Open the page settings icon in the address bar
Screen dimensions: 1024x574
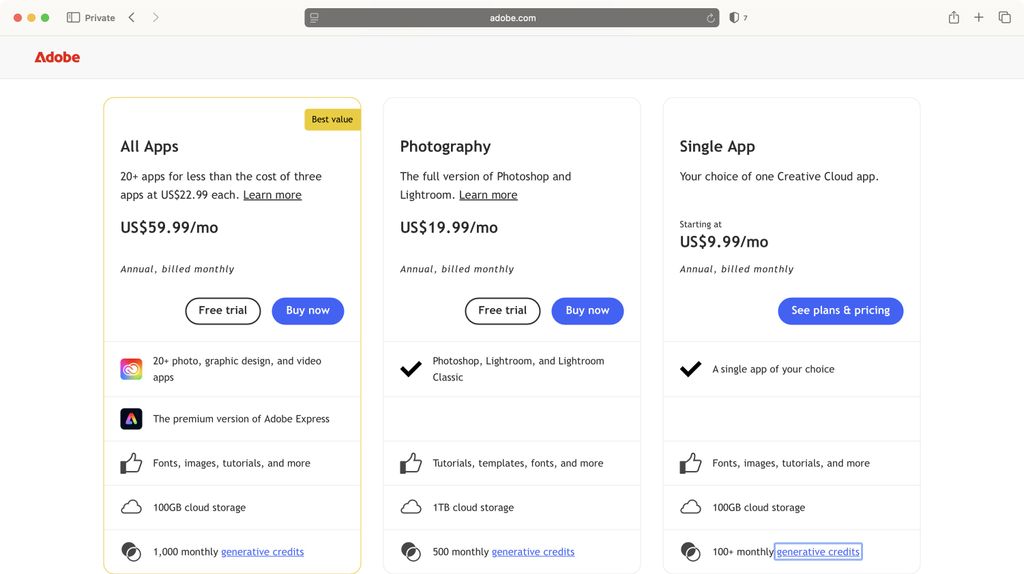point(315,18)
